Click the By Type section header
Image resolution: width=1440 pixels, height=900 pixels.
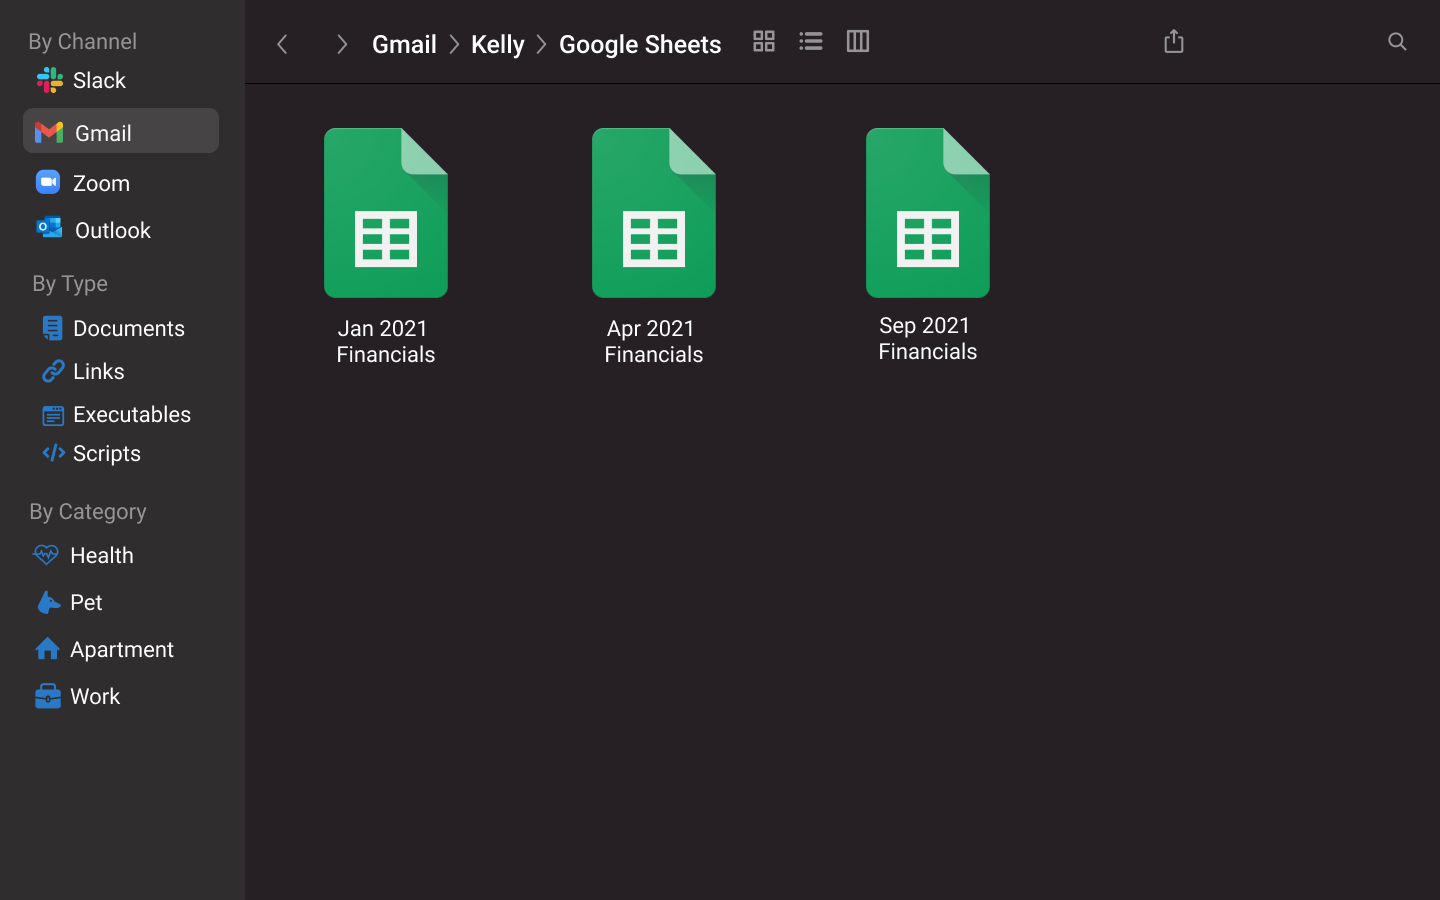pos(70,283)
